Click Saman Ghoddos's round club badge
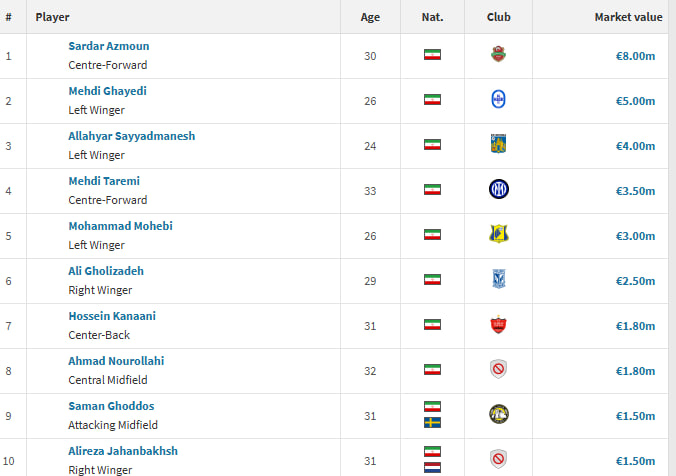Screen dimensions: 676x476 499,414
